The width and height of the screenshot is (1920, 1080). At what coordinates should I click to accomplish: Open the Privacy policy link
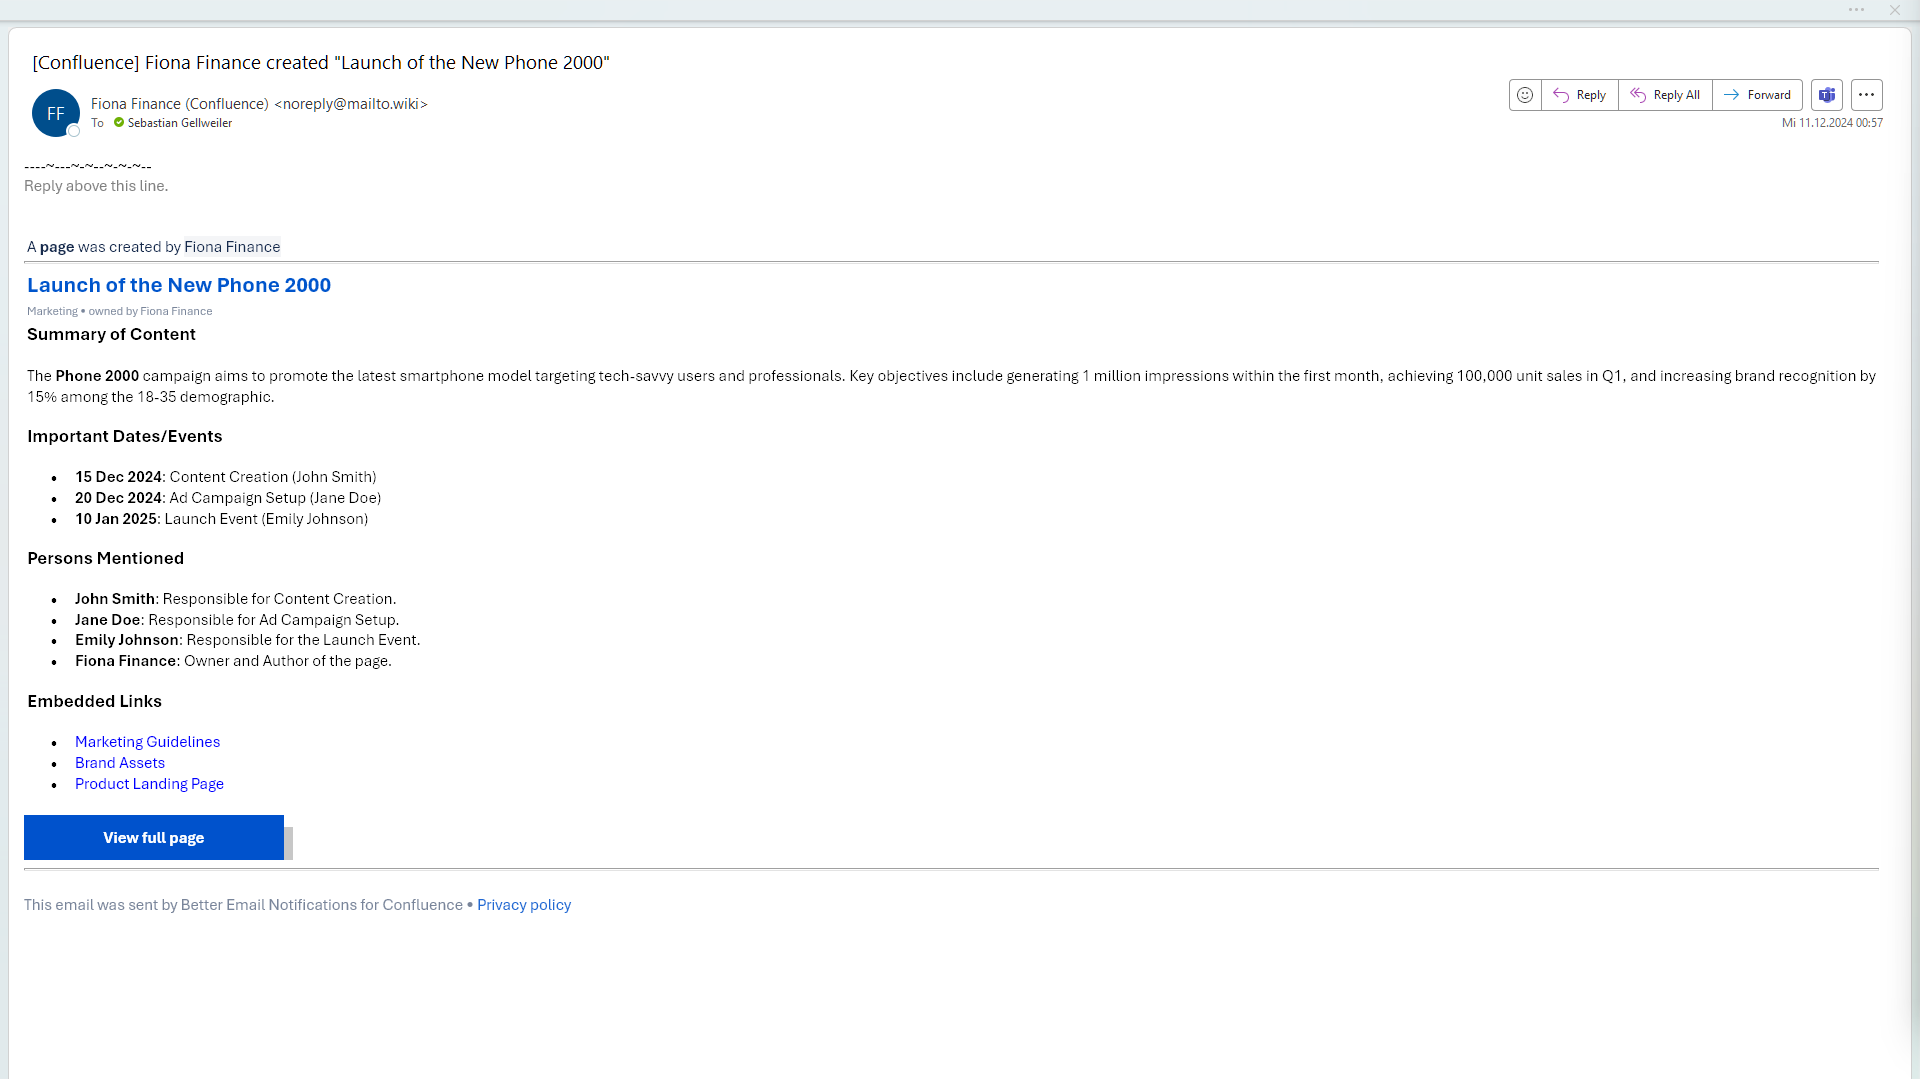tap(524, 905)
